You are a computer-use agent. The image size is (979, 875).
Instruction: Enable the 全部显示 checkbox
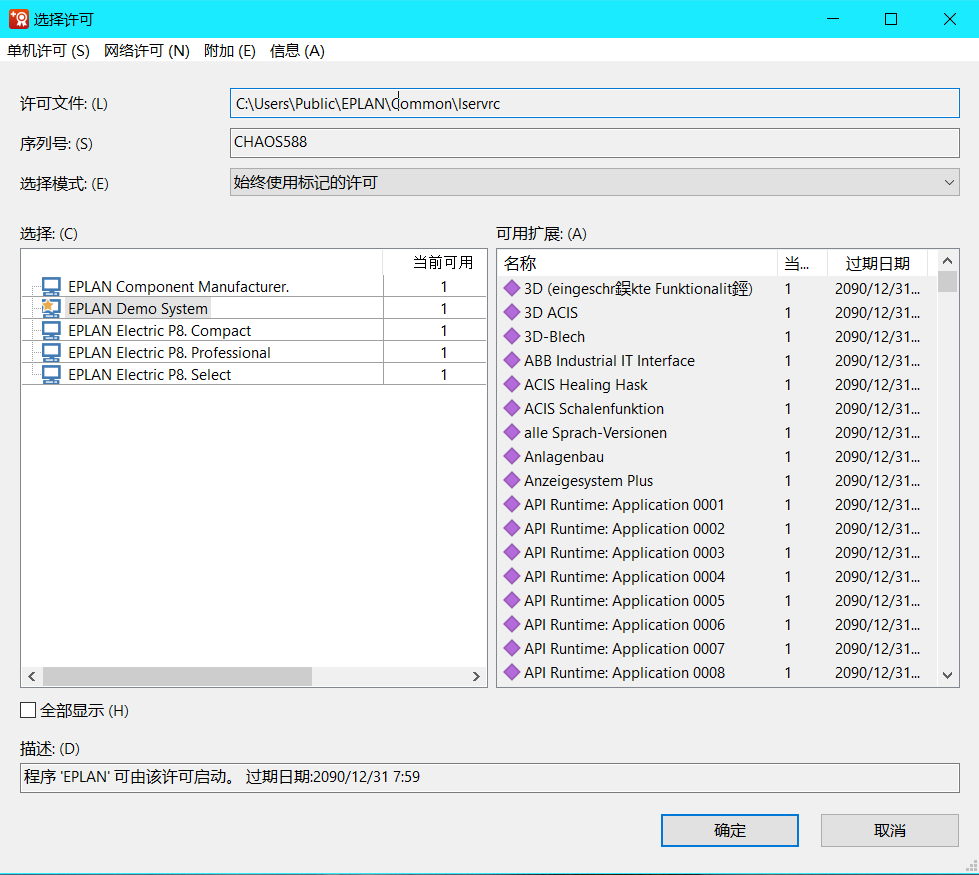coord(29,711)
